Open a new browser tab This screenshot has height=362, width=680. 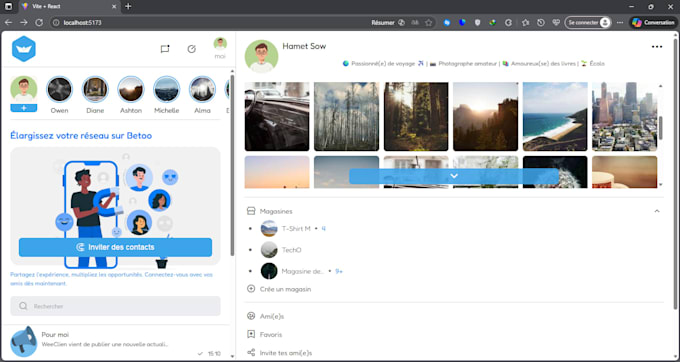128,7
